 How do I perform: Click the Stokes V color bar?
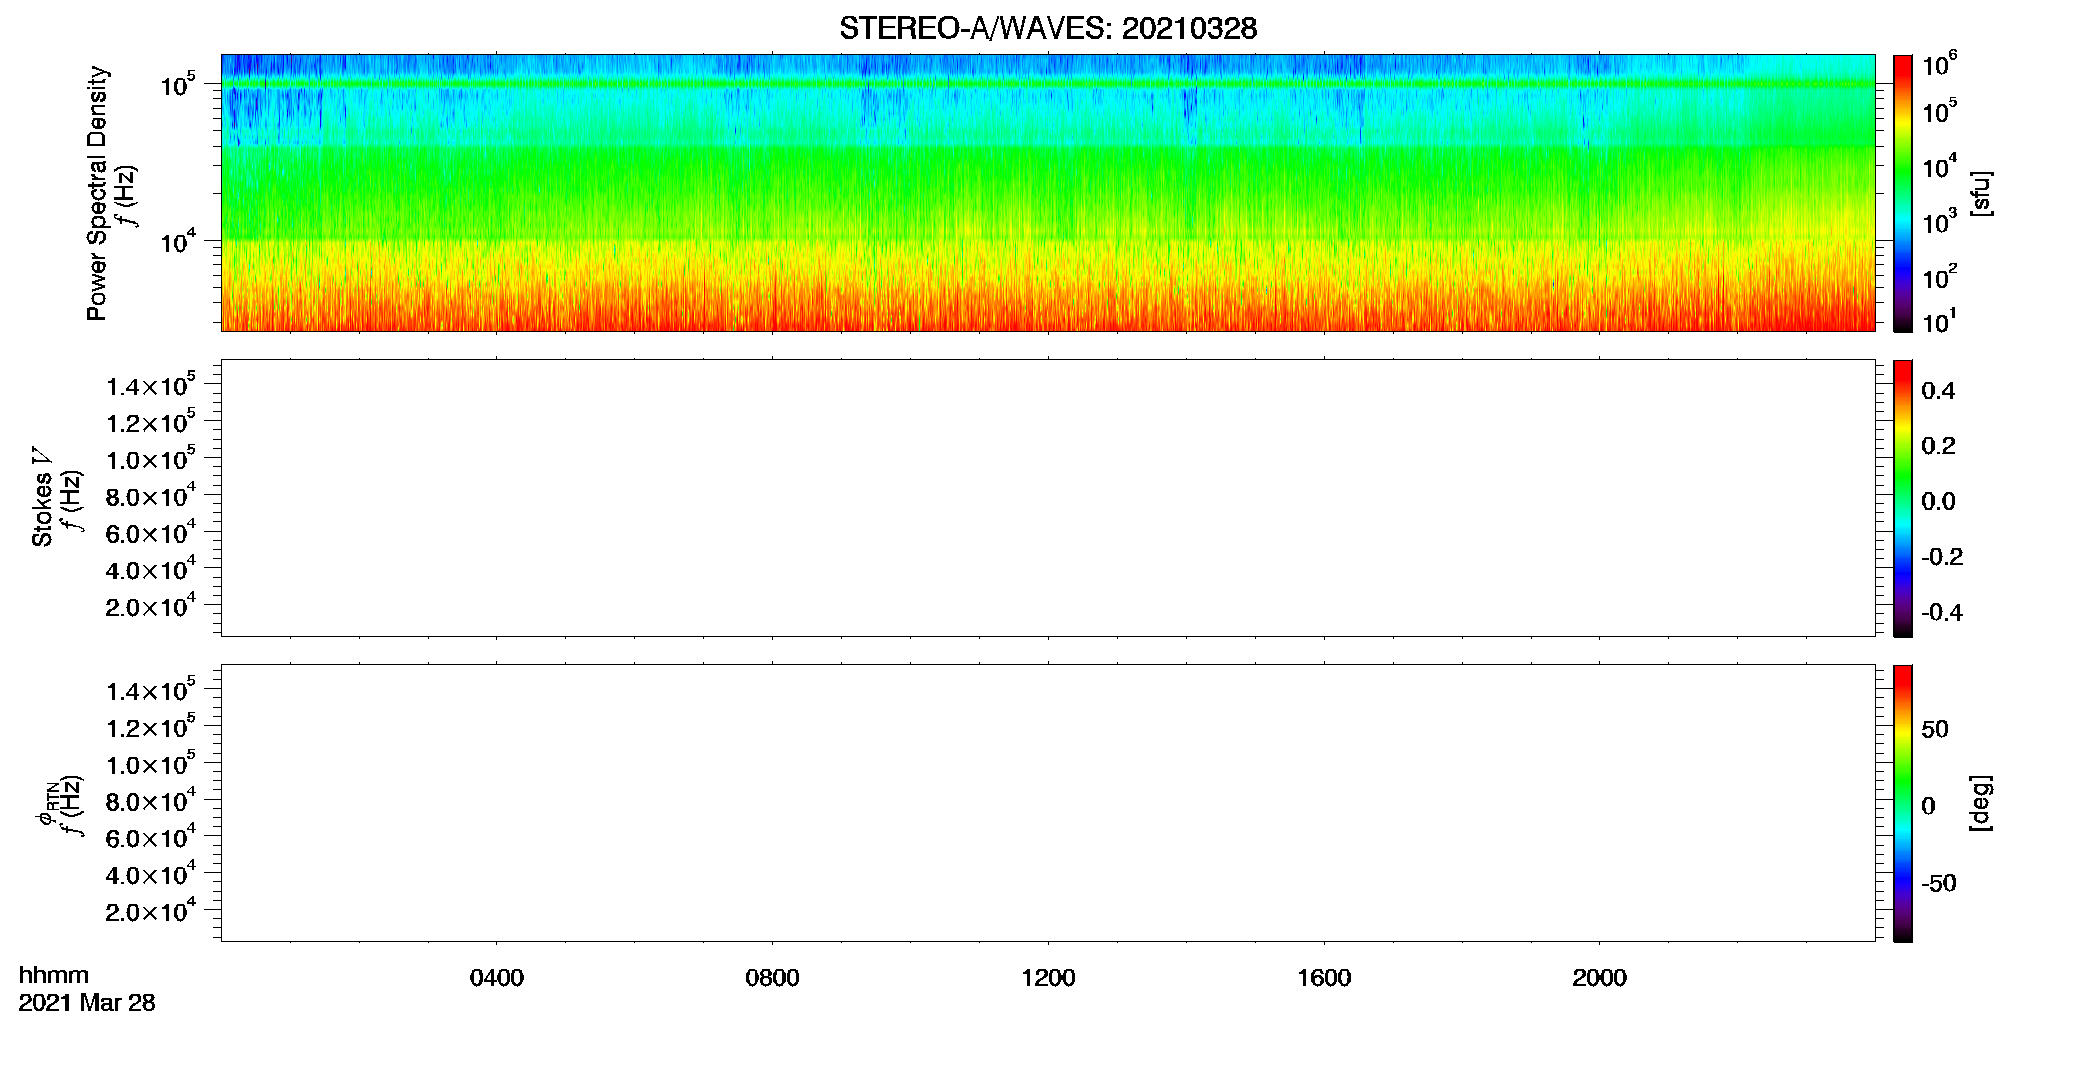[x=1903, y=497]
